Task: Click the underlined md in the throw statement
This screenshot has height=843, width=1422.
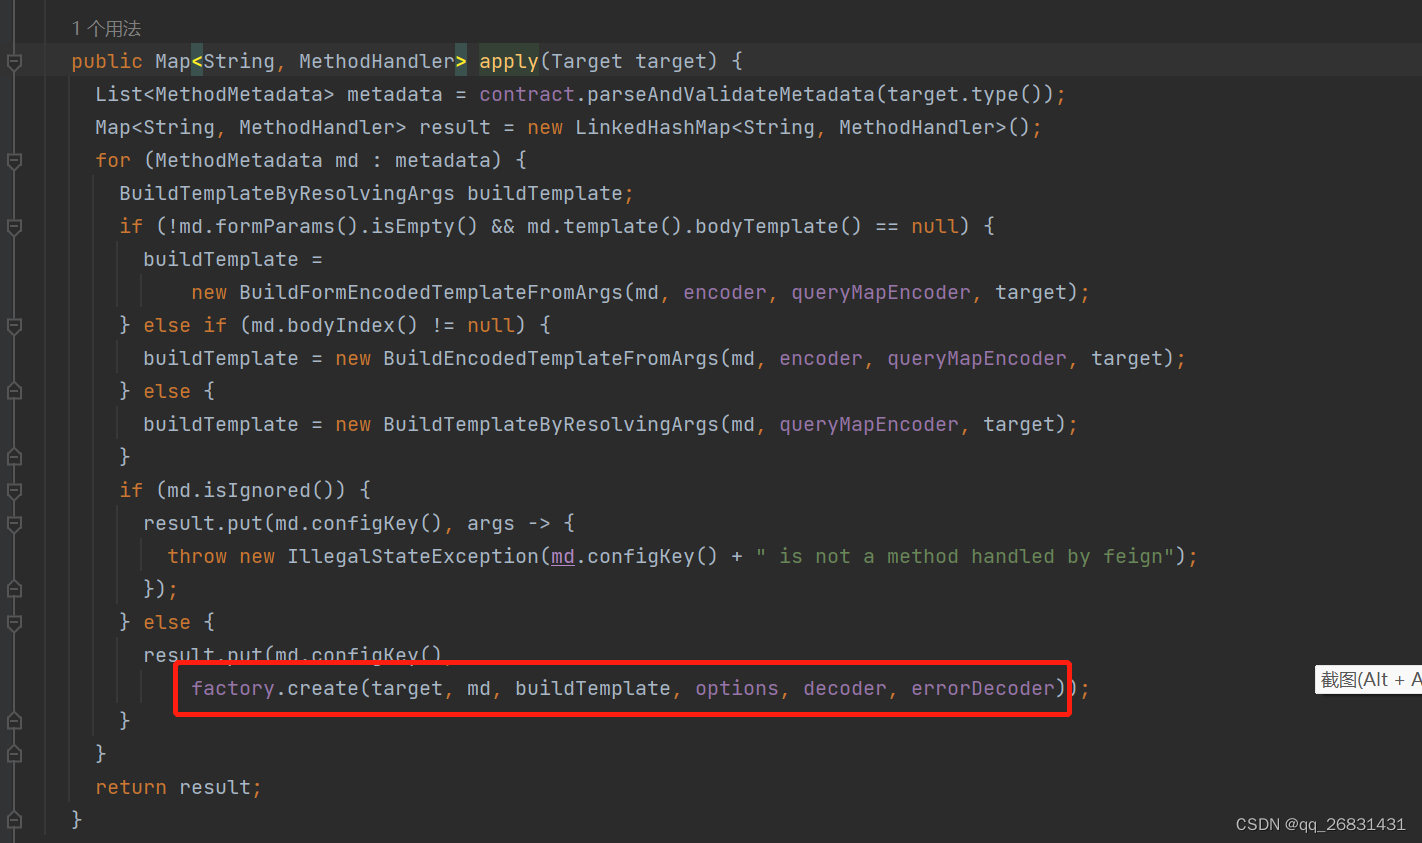Action: click(563, 557)
